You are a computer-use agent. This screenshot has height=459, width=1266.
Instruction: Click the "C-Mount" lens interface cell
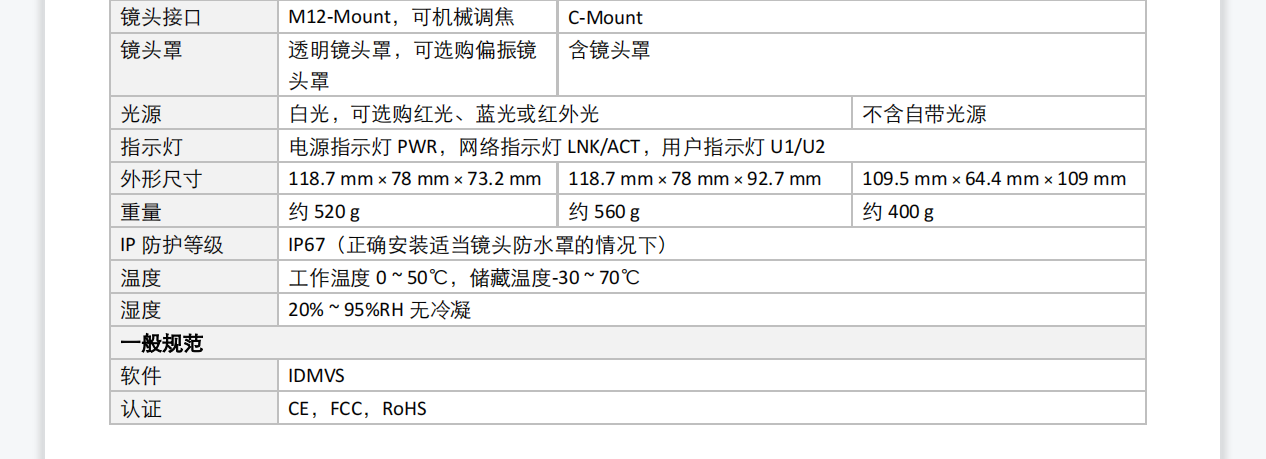[x=606, y=18]
